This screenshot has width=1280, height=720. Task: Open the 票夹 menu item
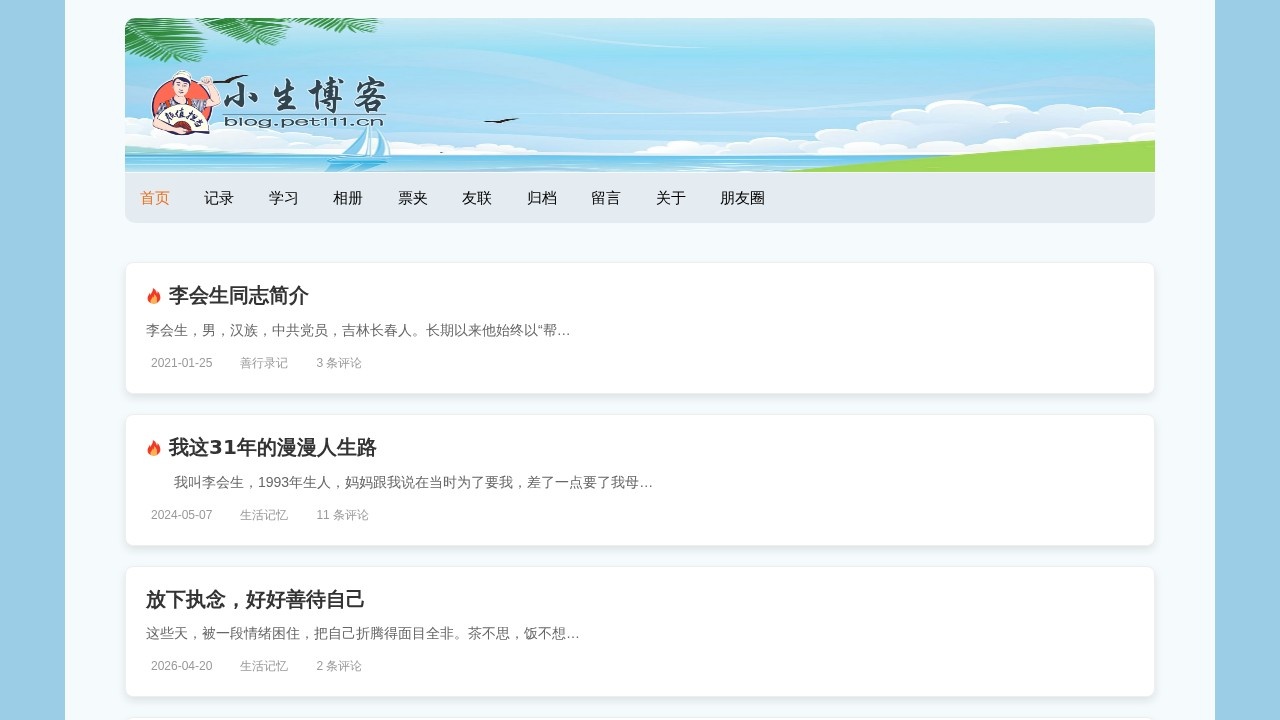click(413, 198)
